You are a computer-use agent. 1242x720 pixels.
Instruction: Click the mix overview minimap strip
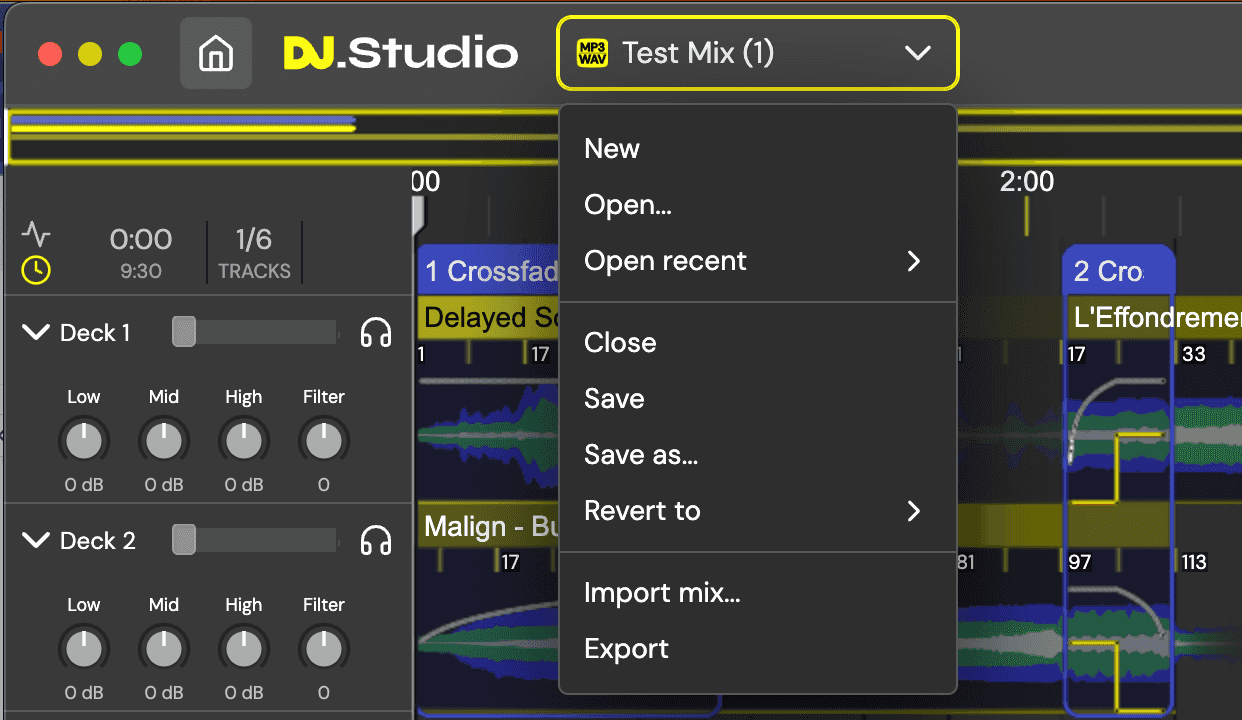pos(284,137)
